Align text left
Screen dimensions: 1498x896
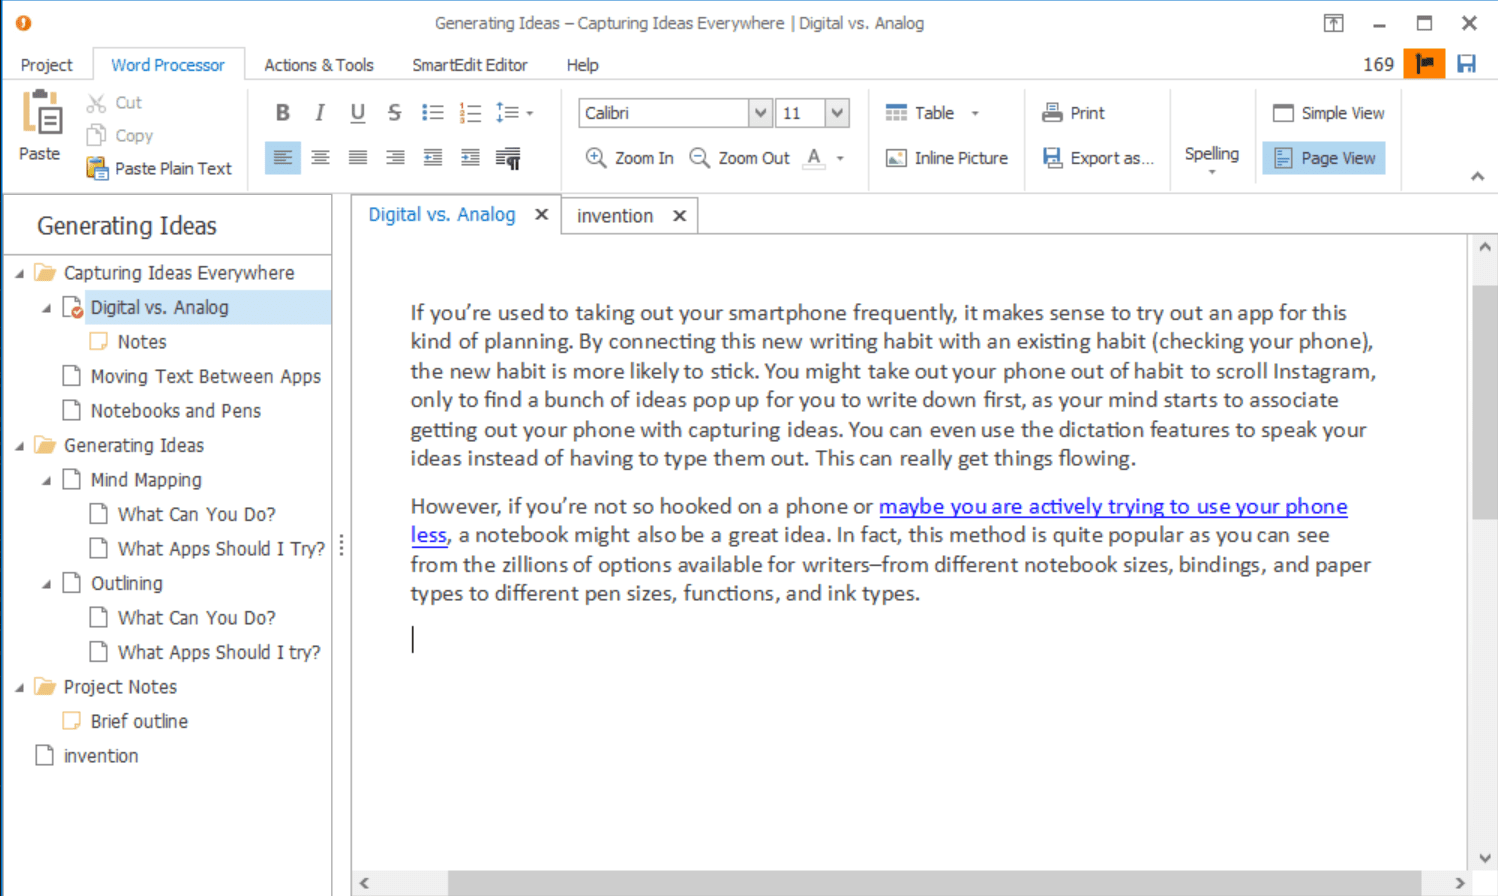tap(283, 158)
